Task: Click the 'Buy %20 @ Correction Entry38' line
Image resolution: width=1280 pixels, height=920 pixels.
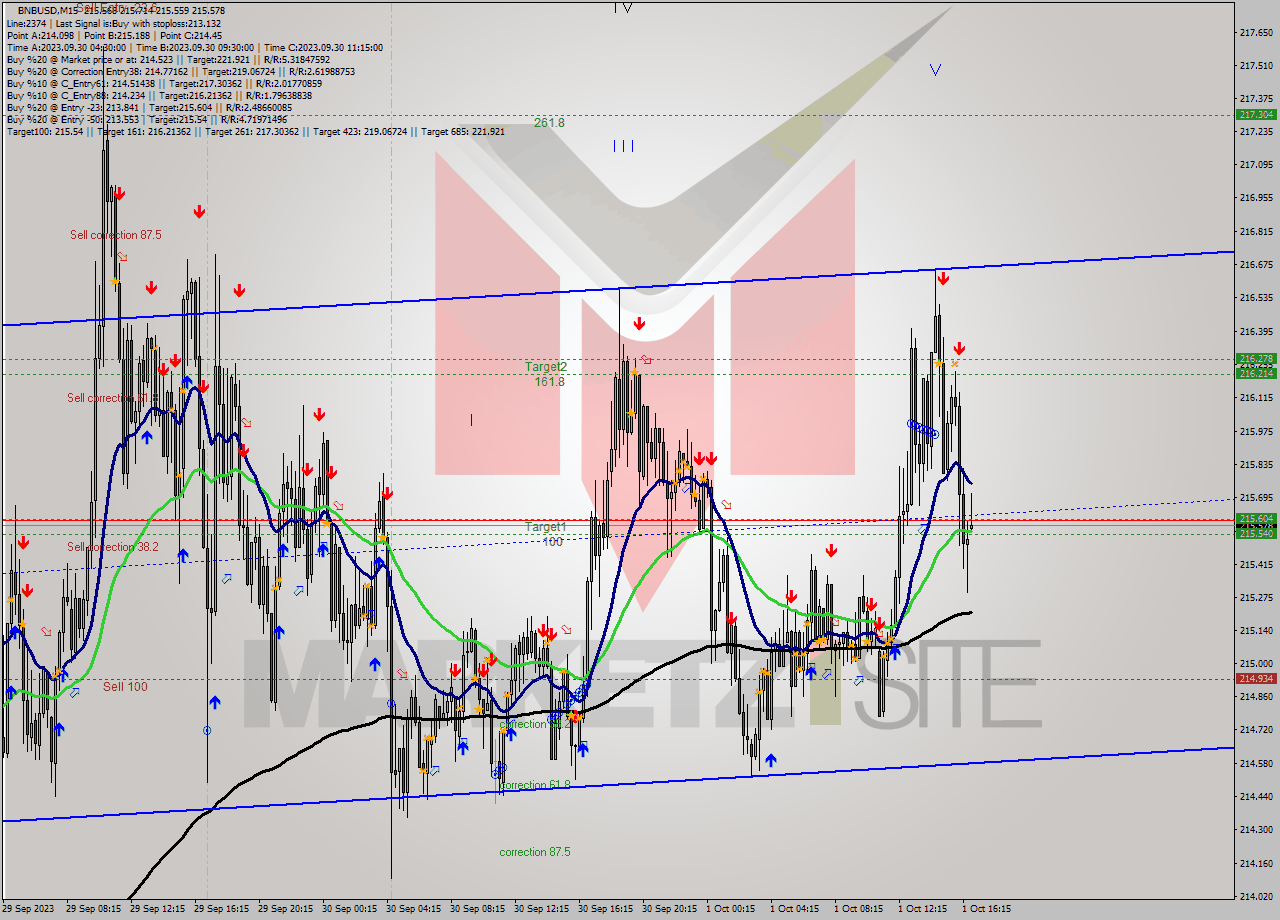Action: pyautogui.click(x=180, y=71)
